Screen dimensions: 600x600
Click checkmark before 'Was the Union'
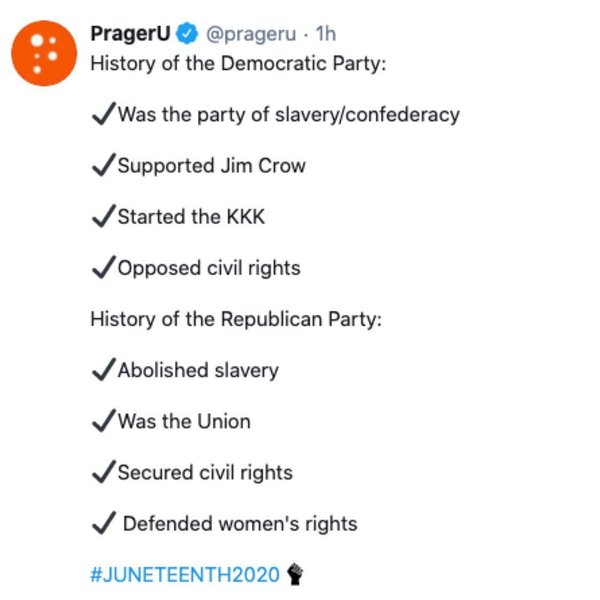(x=102, y=421)
